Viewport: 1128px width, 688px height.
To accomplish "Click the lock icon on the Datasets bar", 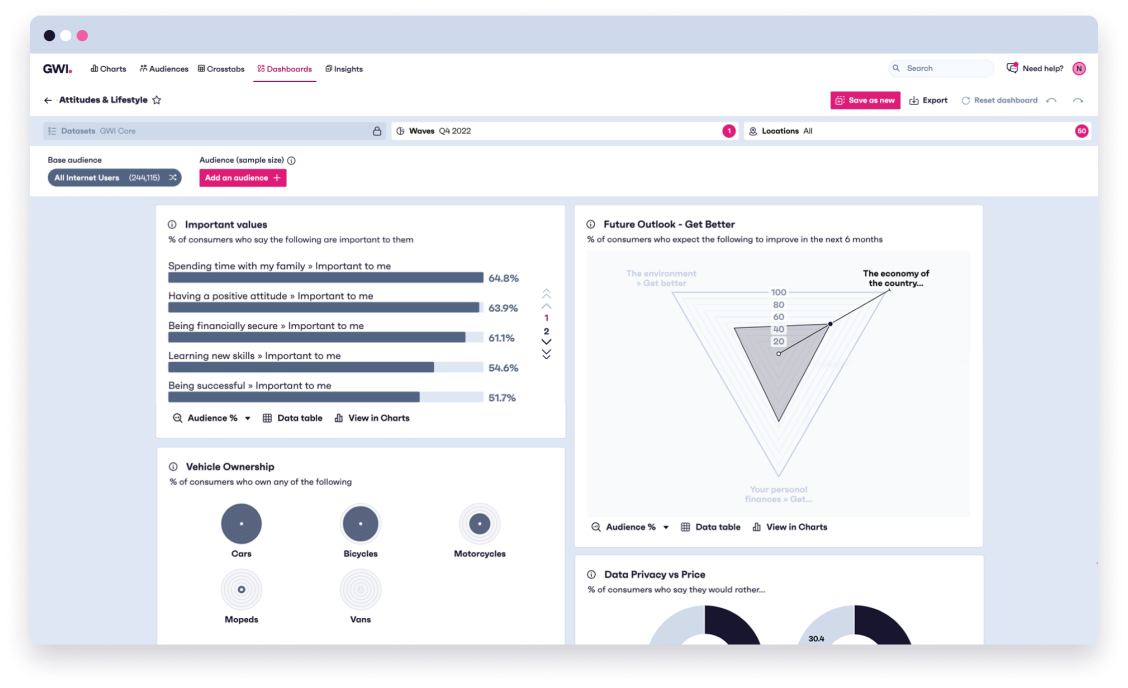I will click(376, 130).
